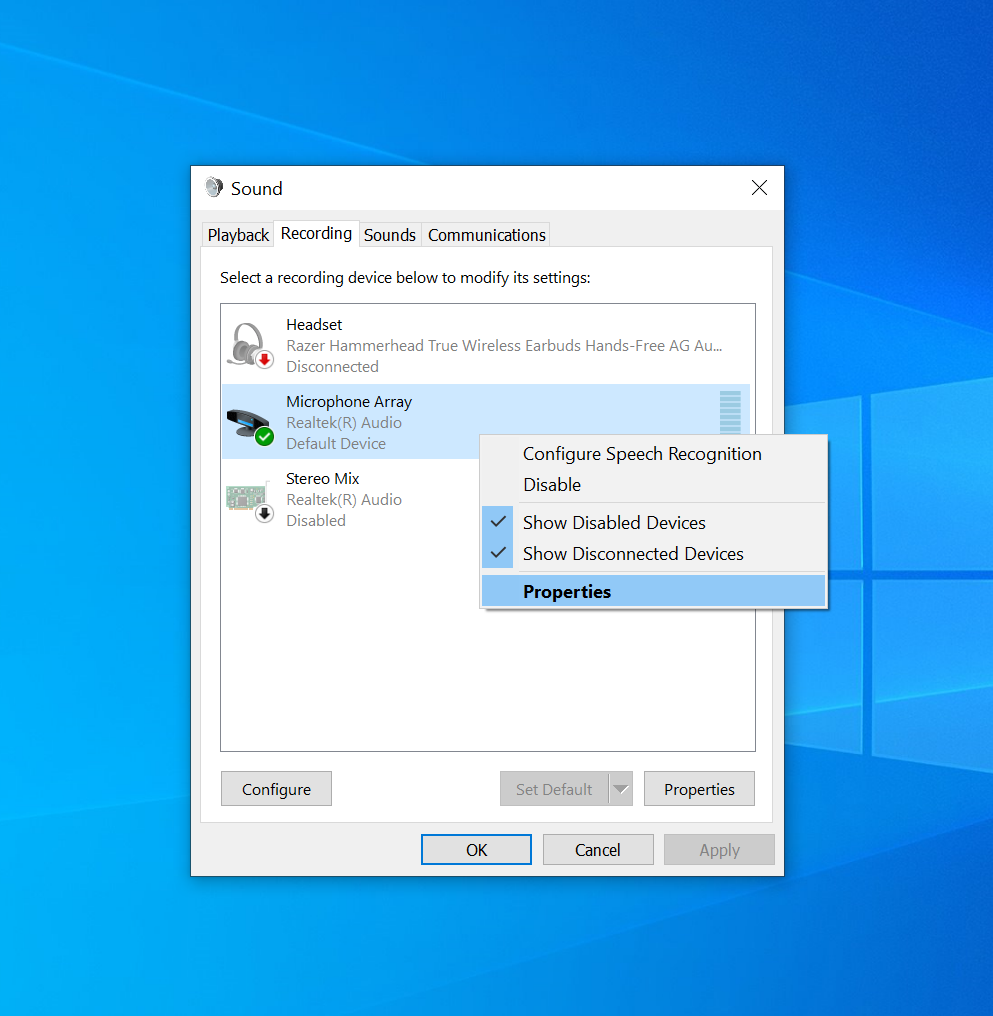The height and width of the screenshot is (1016, 993).
Task: Click the Properties button below device list
Action: click(x=699, y=789)
